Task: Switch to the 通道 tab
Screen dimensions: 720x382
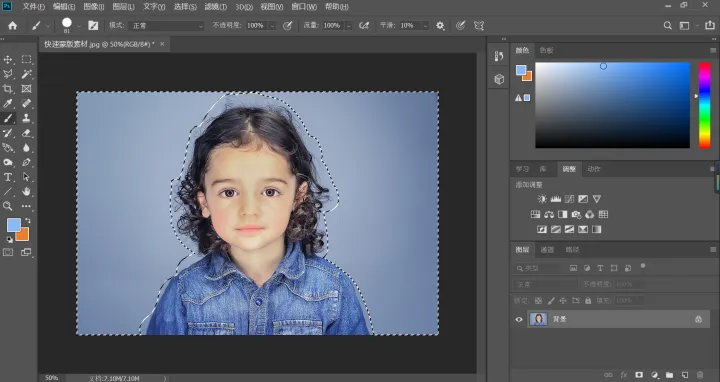Action: pos(547,249)
